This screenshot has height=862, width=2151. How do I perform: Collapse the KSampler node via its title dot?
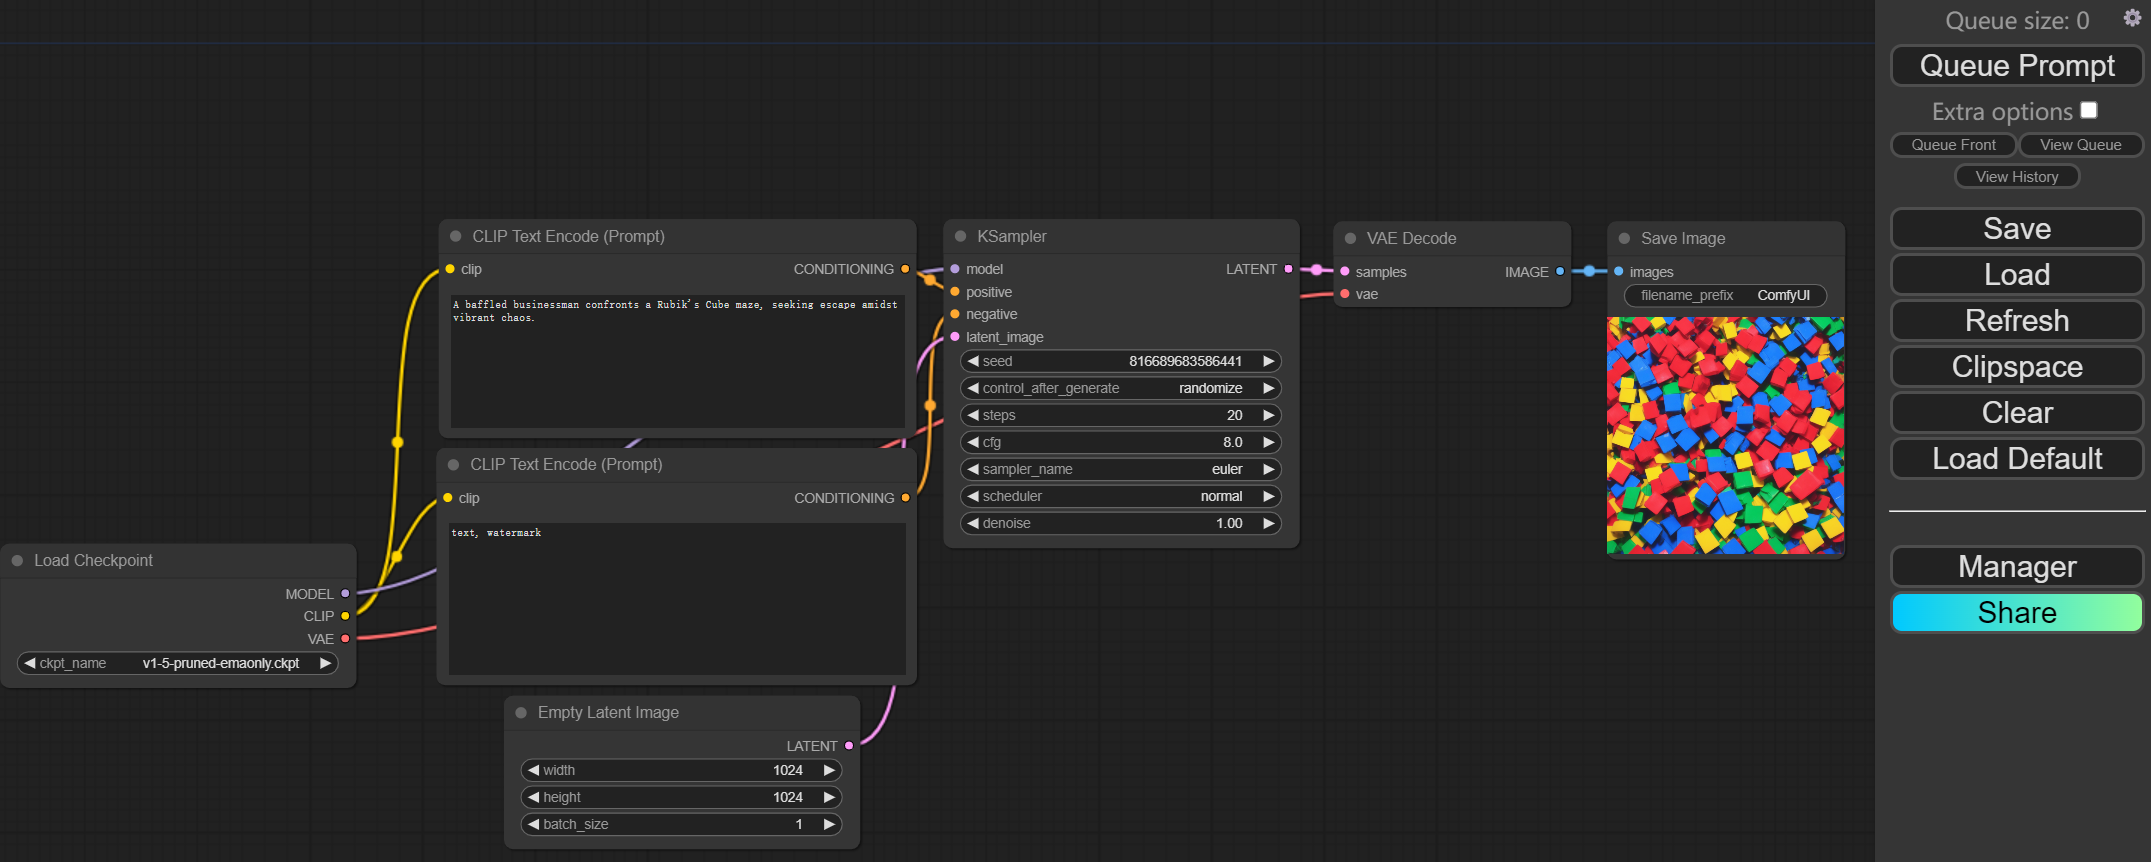[960, 236]
